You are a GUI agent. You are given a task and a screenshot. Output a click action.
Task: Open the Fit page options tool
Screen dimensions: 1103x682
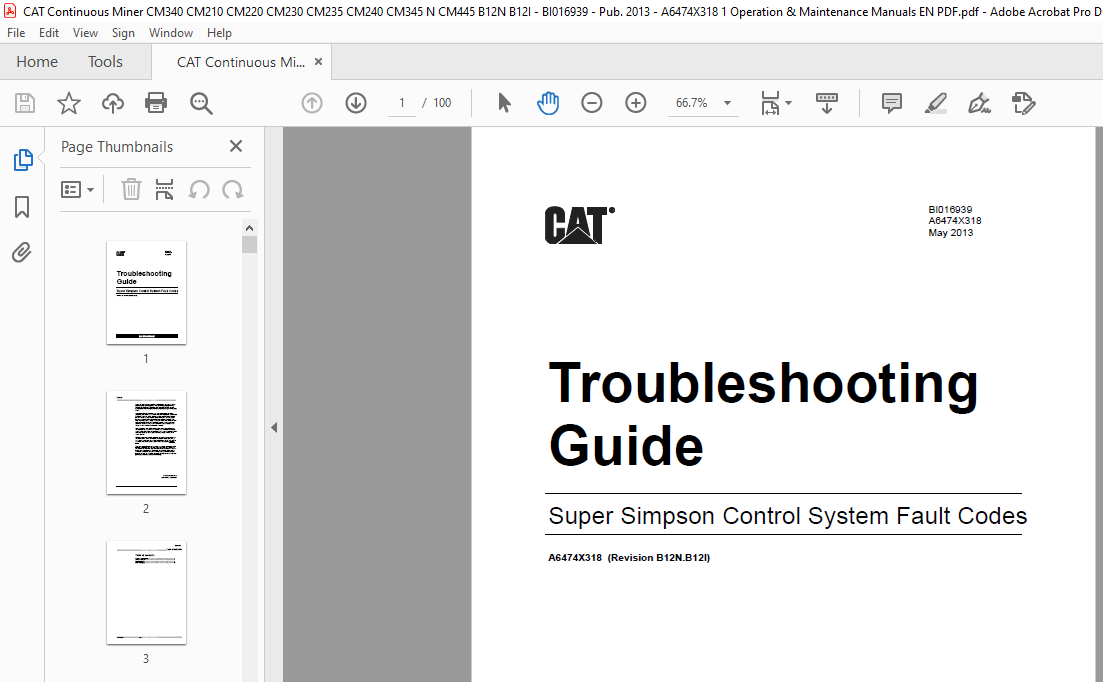(x=776, y=103)
